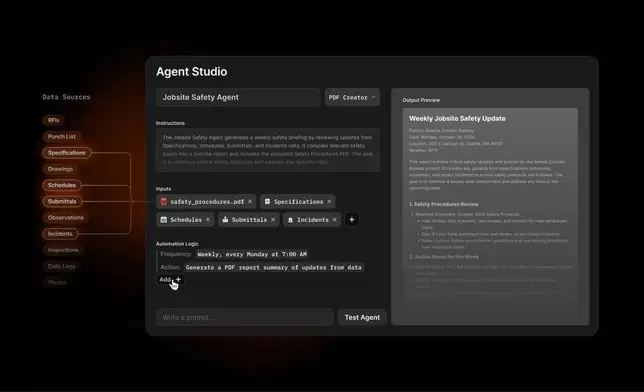Edit the Frequency value Weekly every Monday
The height and width of the screenshot is (392, 644).
click(252, 254)
